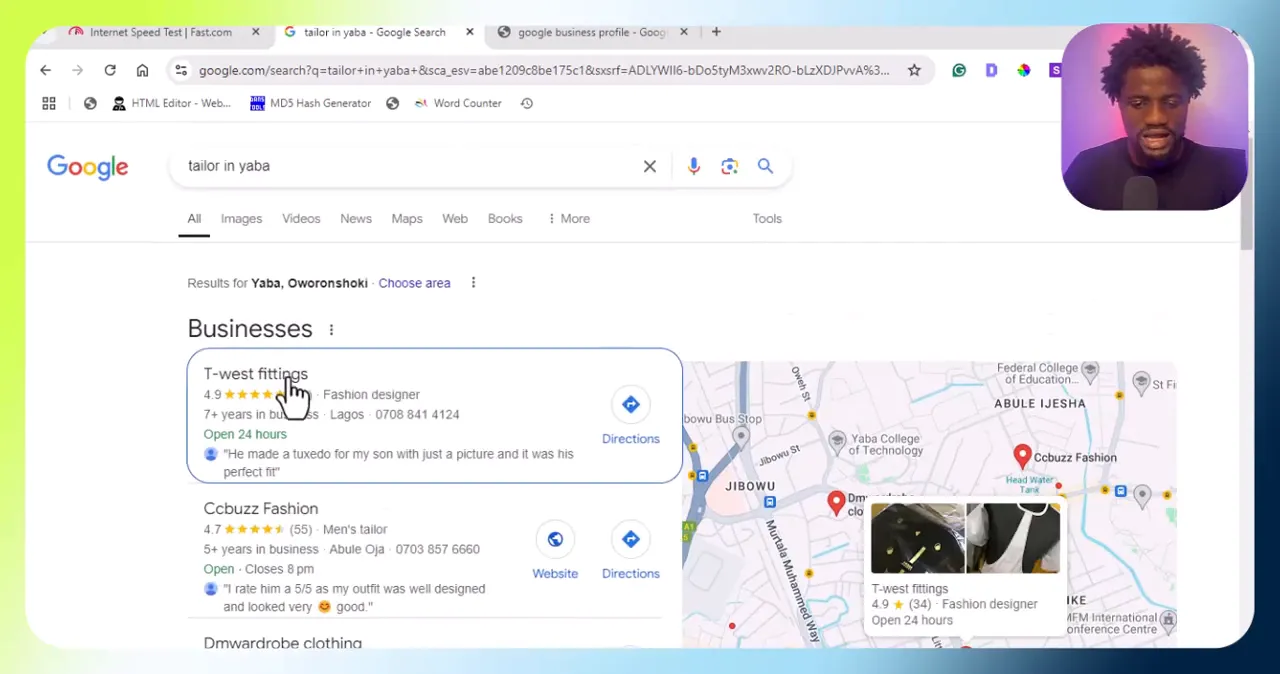Submit search with magnifying glass
The image size is (1280, 674).
765,166
